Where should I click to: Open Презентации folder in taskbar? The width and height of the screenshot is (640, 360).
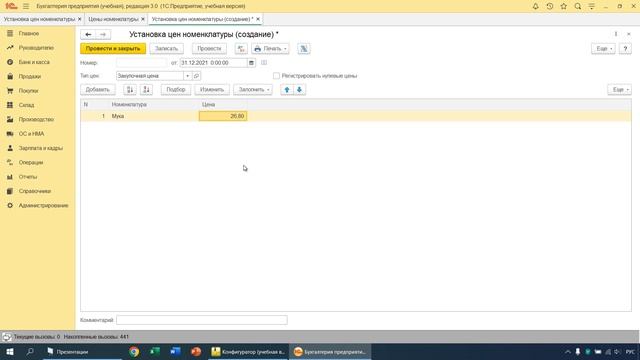(x=82, y=352)
